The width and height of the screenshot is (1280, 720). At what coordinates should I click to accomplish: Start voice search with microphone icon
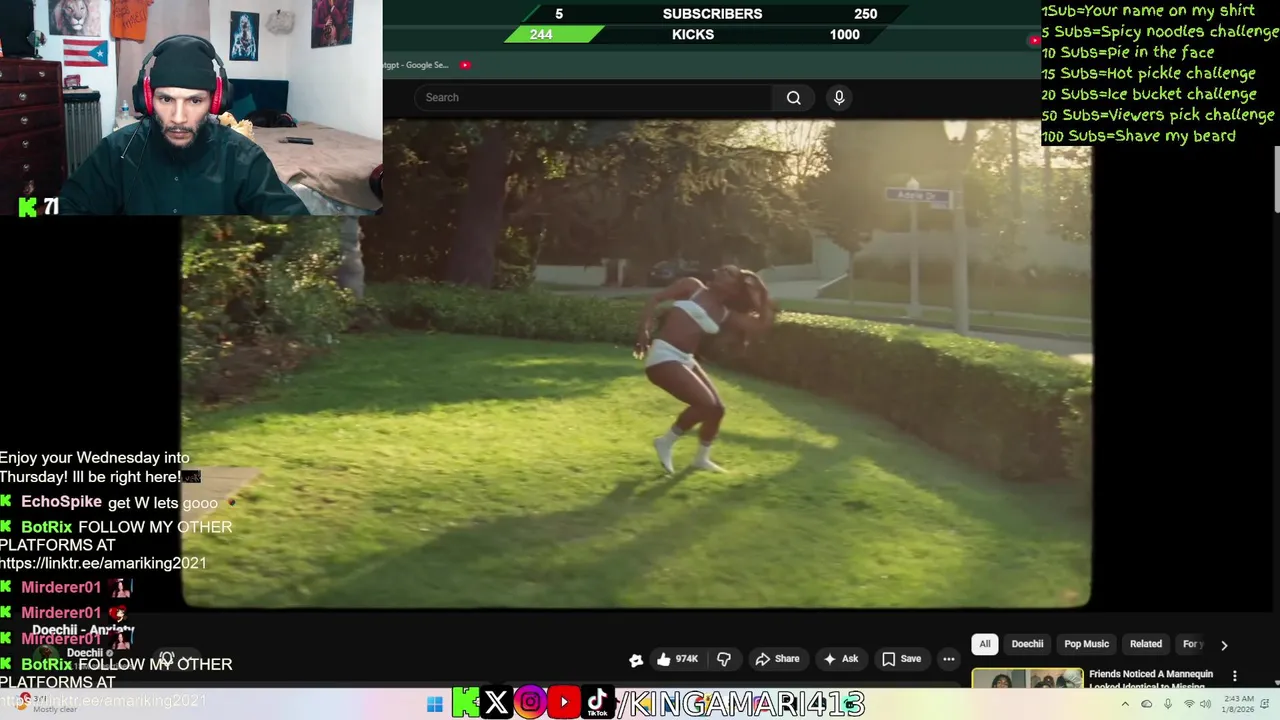click(x=839, y=97)
